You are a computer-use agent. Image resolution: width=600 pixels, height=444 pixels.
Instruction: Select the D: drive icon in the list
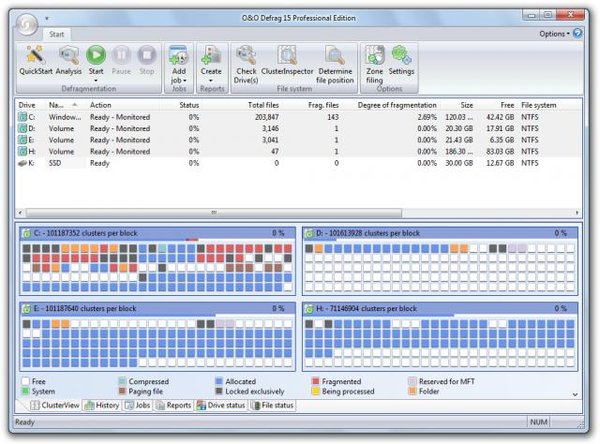23,129
